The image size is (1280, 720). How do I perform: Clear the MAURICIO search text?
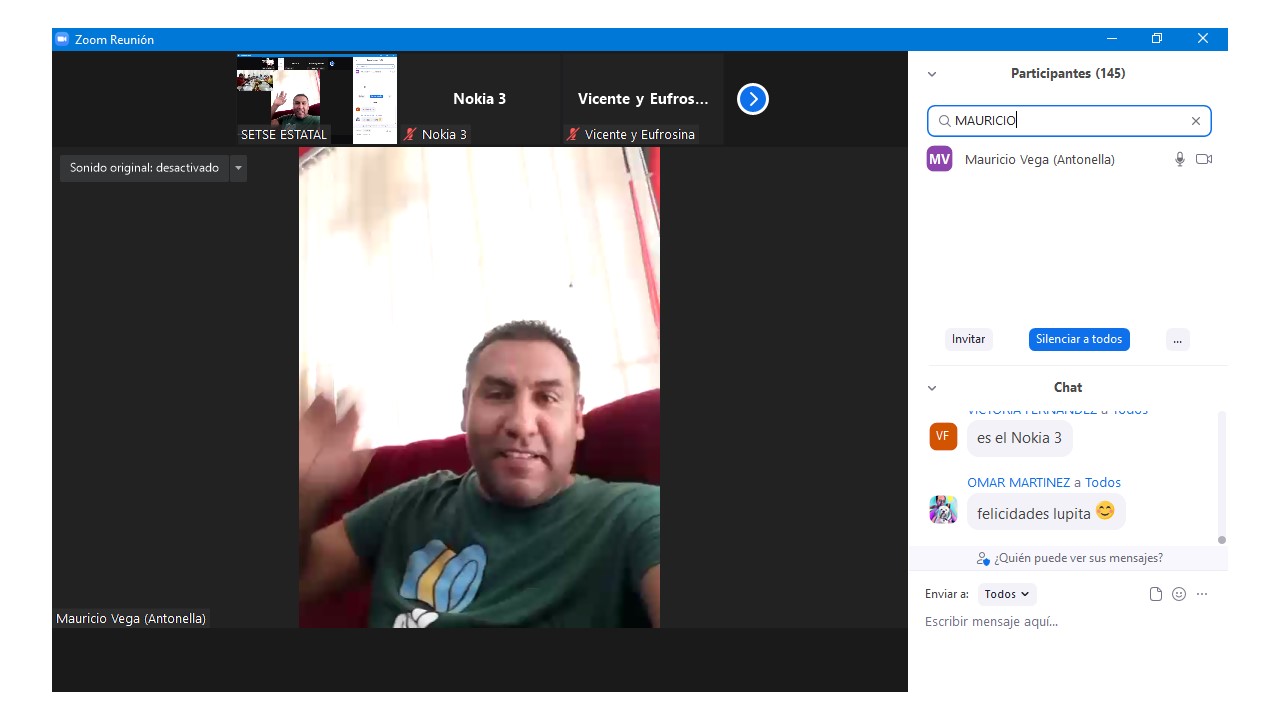tap(1195, 121)
